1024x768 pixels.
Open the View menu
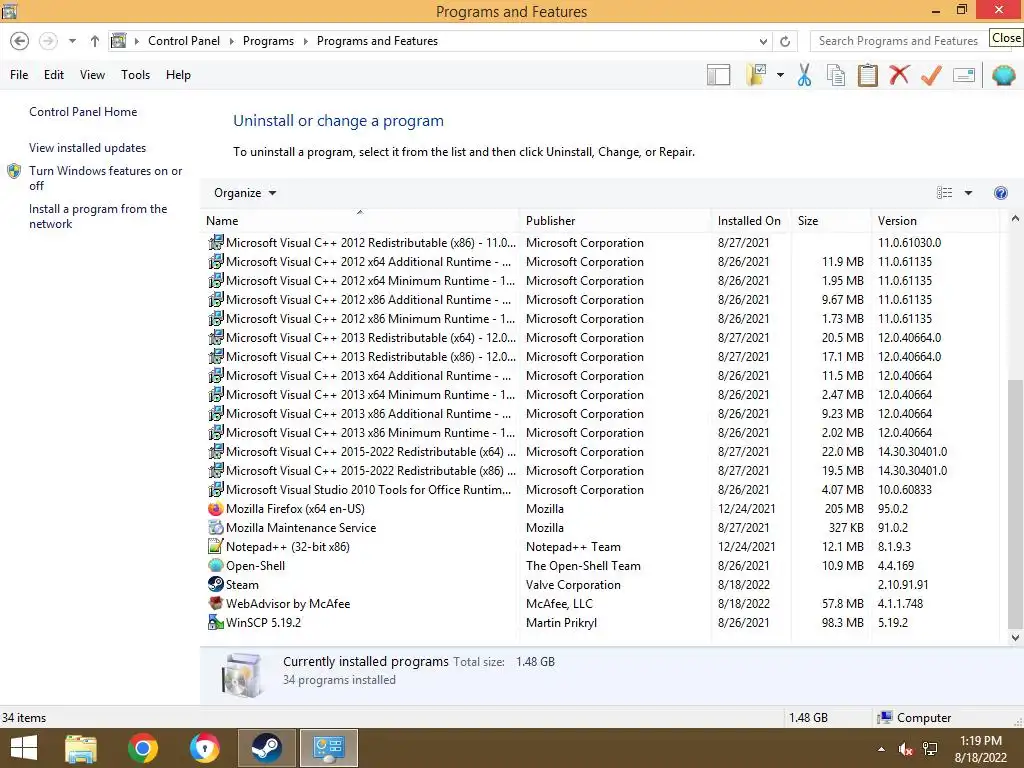pyautogui.click(x=92, y=74)
